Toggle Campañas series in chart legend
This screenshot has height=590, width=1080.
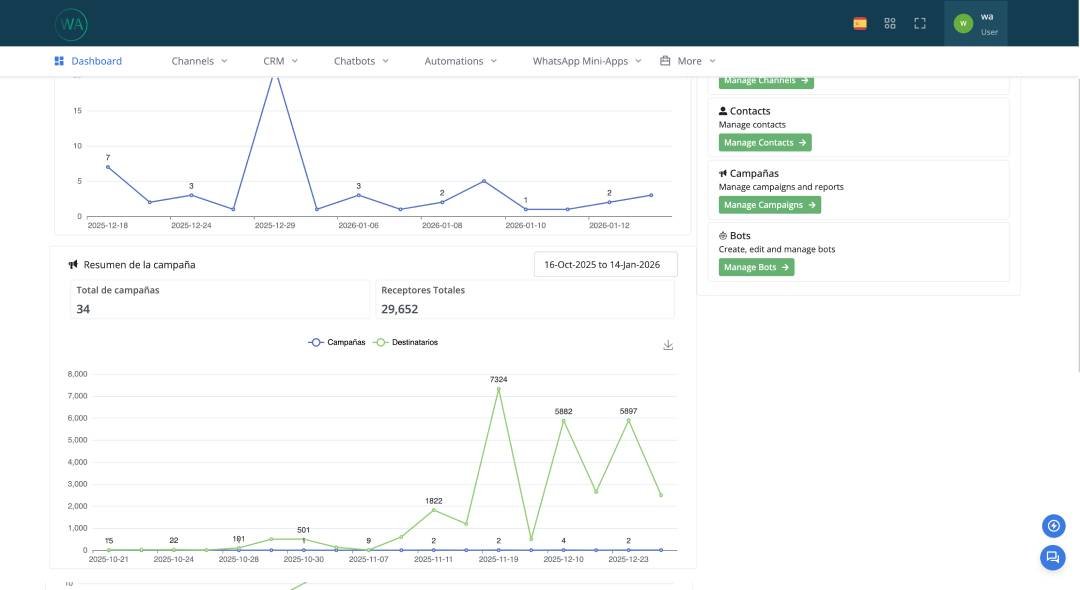[x=337, y=342]
